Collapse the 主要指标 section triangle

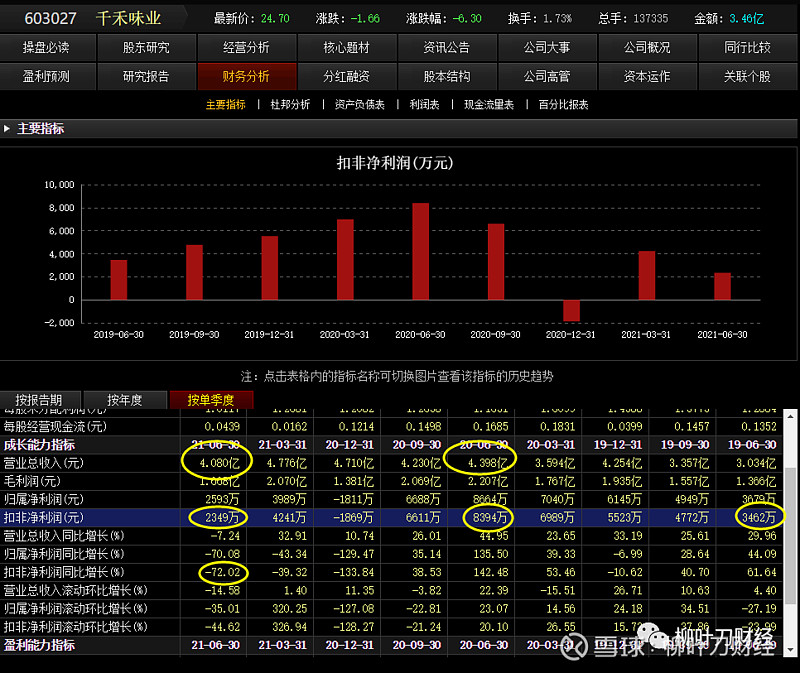[7, 129]
